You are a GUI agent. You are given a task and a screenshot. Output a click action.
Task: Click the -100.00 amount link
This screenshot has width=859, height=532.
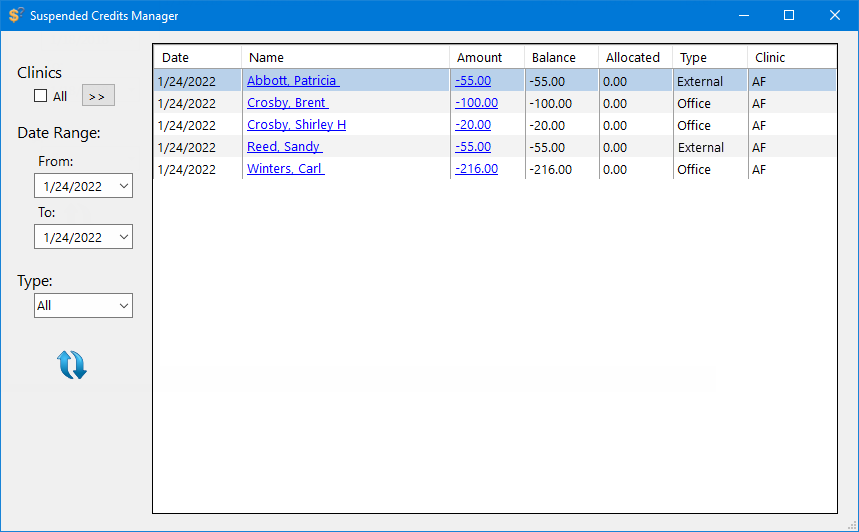pyautogui.click(x=476, y=103)
